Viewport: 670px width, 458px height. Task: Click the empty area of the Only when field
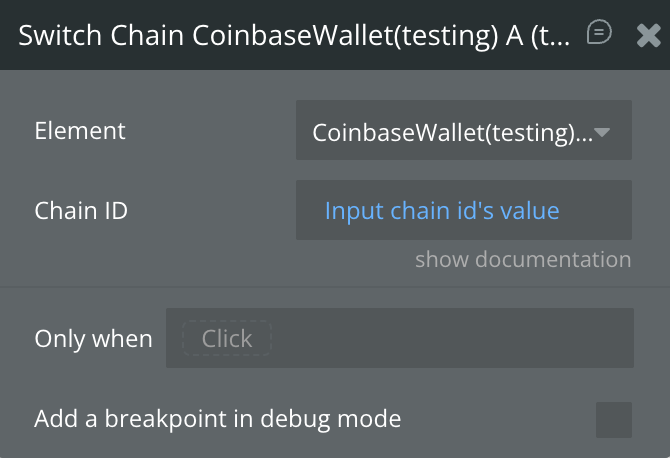[450, 339]
